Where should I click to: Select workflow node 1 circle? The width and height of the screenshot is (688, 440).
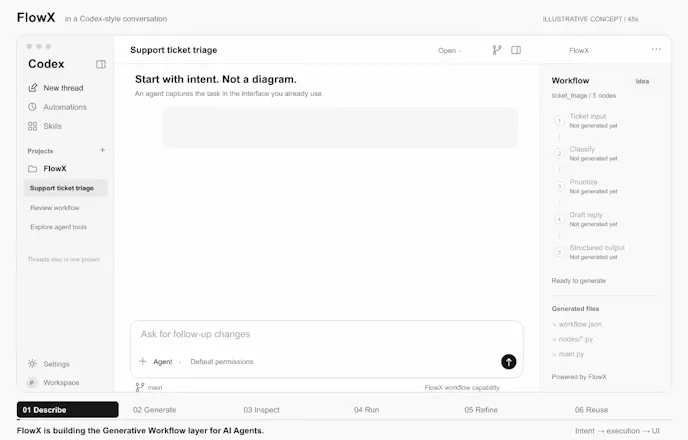tap(559, 121)
